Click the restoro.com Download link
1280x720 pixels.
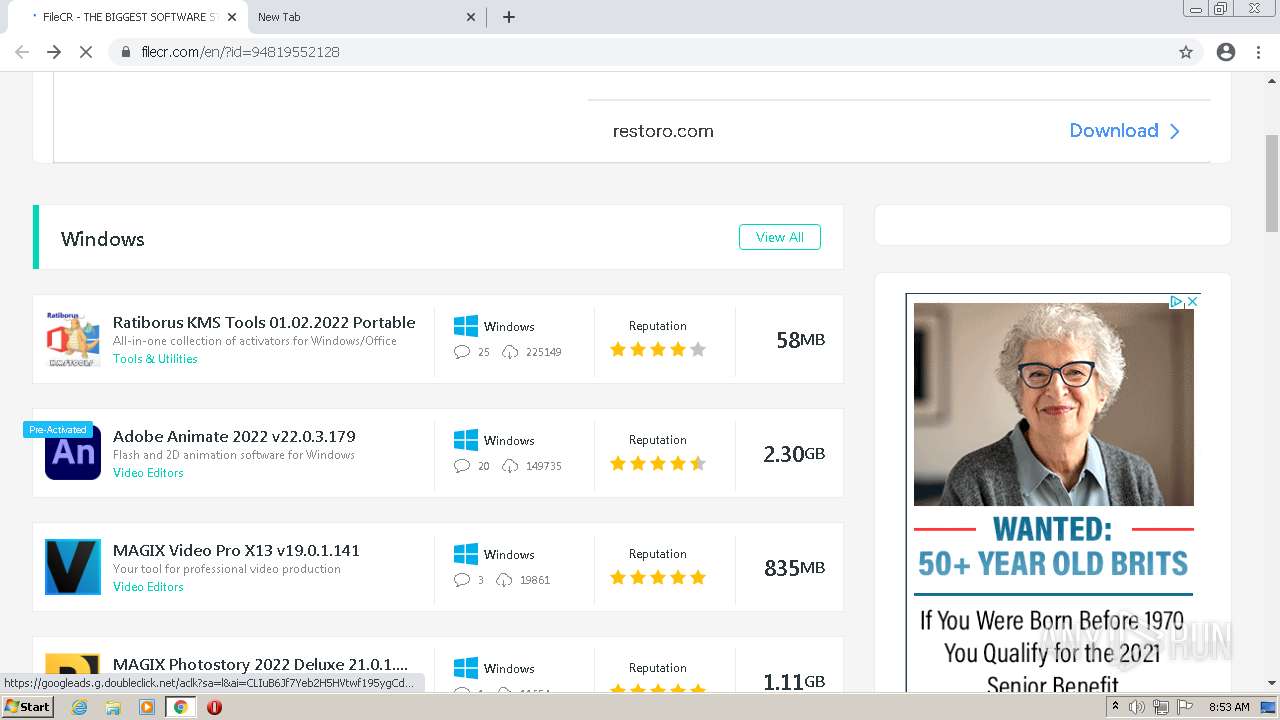(x=1113, y=131)
